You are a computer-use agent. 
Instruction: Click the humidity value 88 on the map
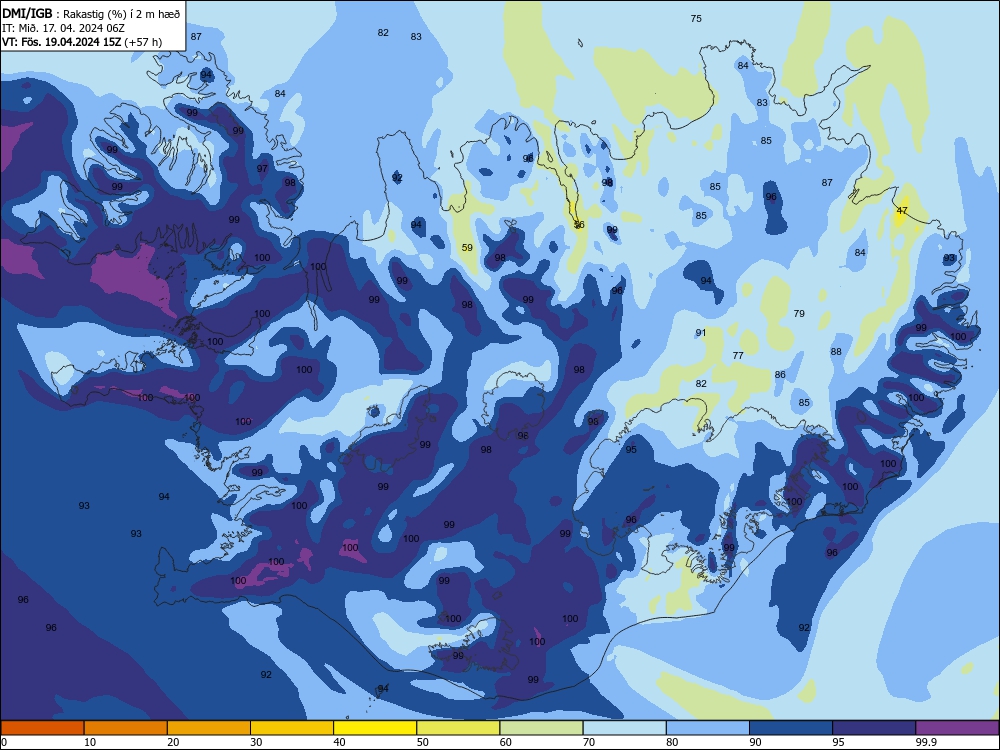pos(836,351)
